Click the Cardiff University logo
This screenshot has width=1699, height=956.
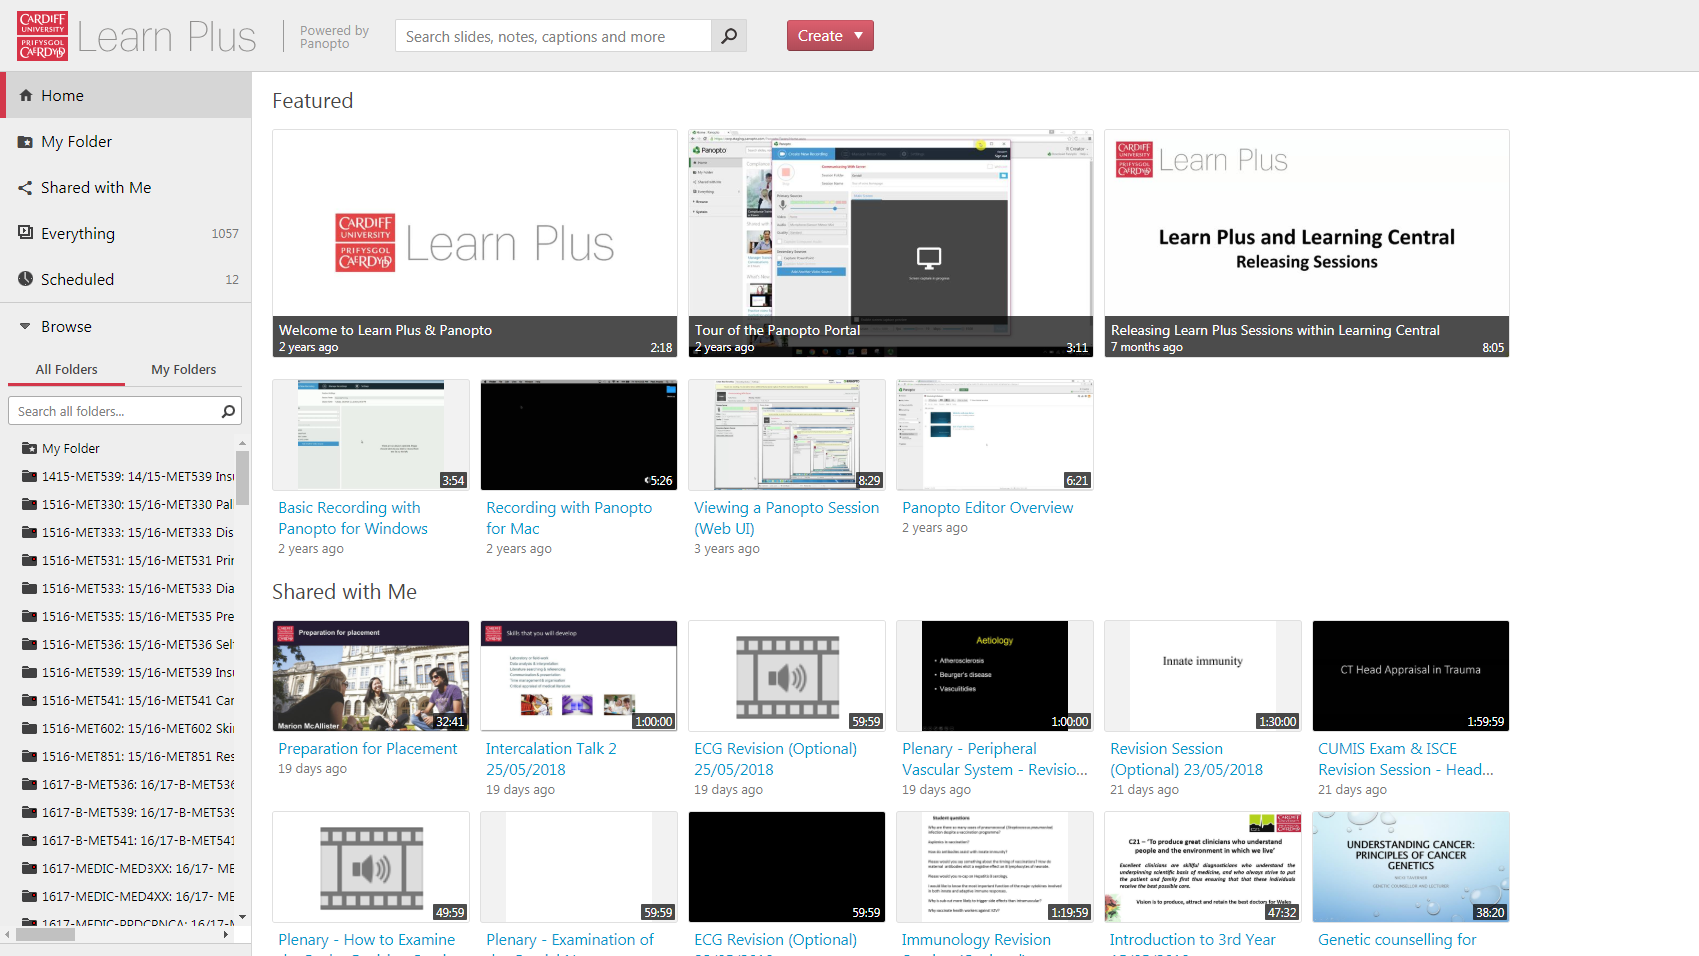tap(42, 36)
